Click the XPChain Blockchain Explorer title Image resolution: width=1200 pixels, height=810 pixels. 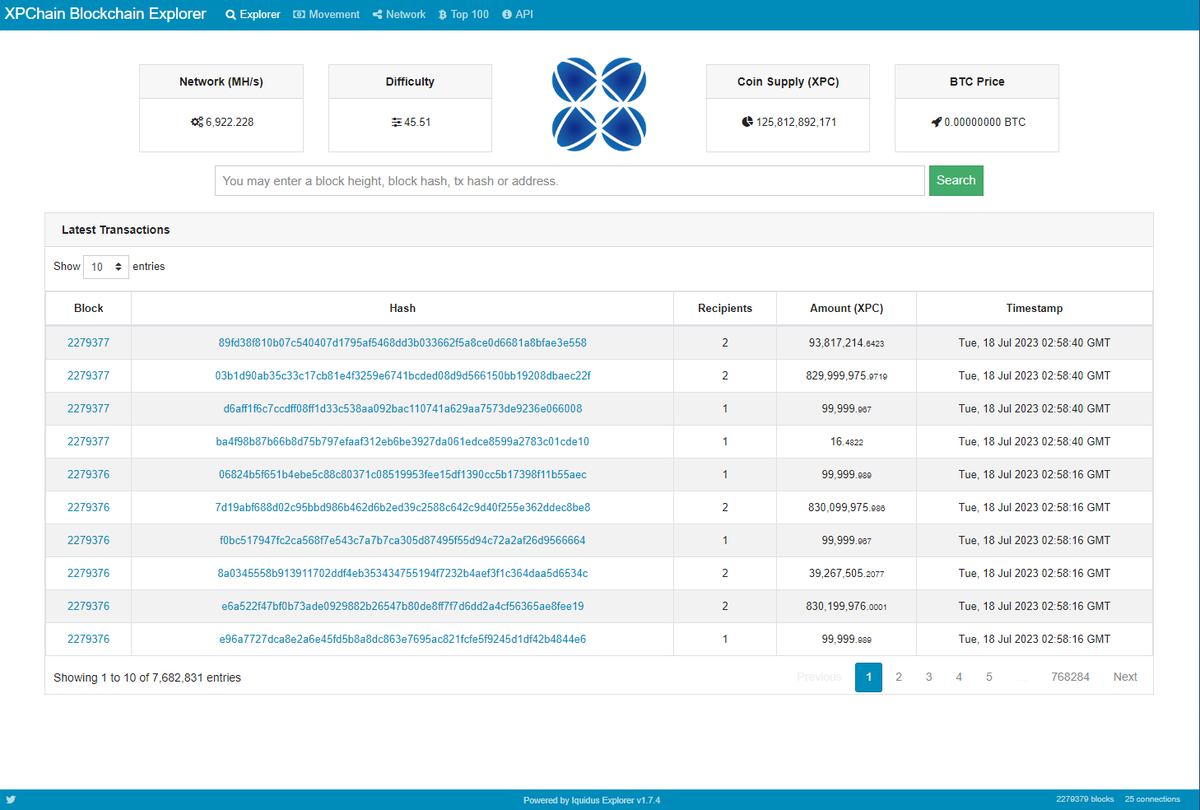[x=106, y=14]
